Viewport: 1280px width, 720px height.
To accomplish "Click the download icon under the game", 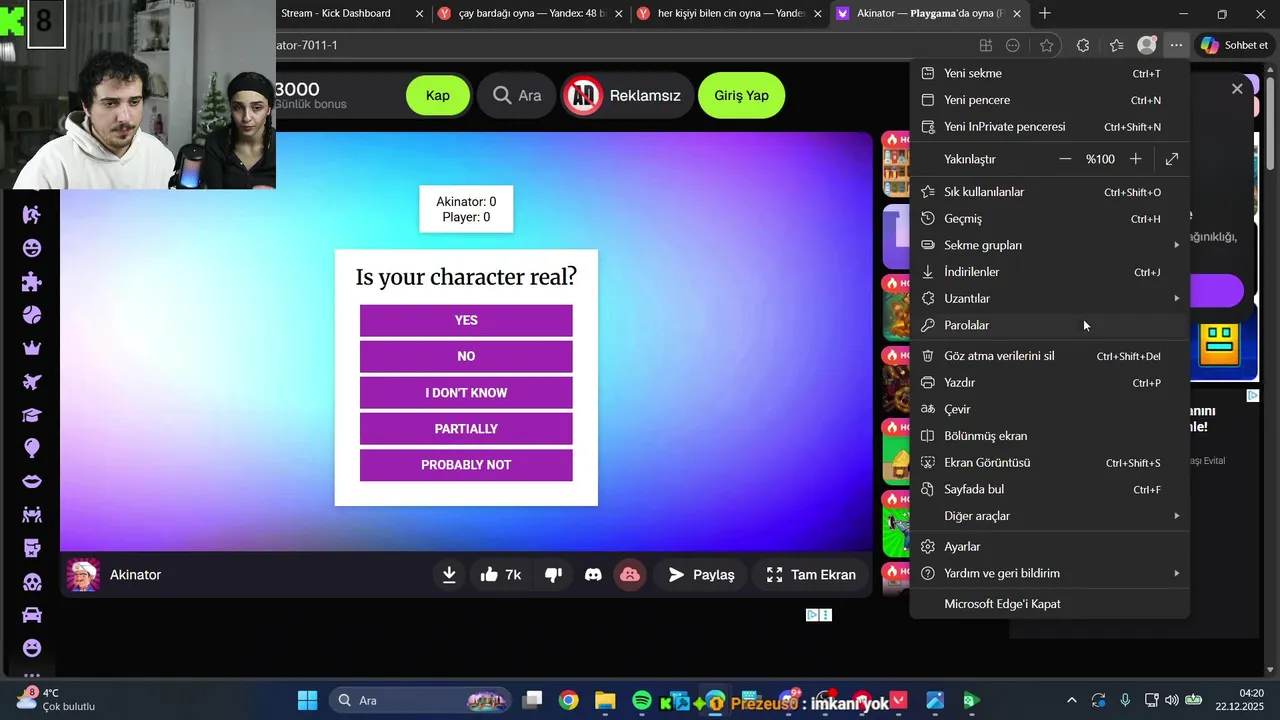I will coord(449,574).
